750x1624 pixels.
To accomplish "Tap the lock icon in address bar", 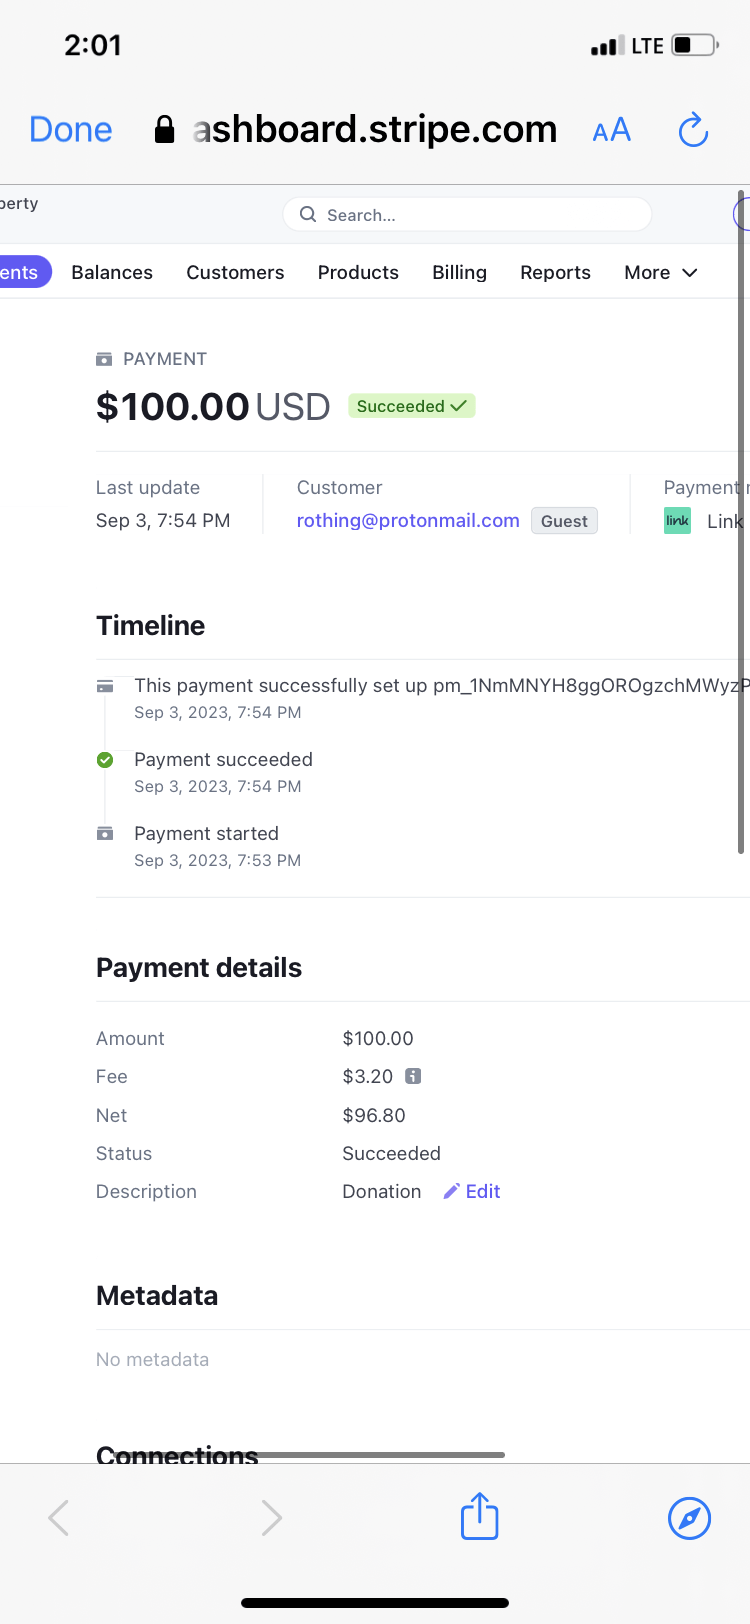I will pyautogui.click(x=165, y=129).
